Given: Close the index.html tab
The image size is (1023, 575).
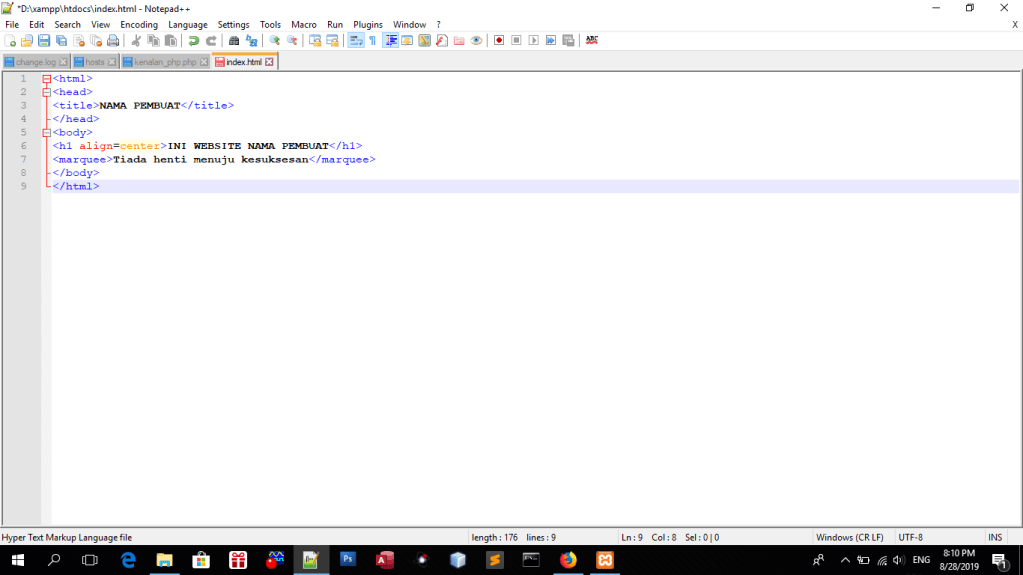Looking at the screenshot, I should click(x=270, y=62).
